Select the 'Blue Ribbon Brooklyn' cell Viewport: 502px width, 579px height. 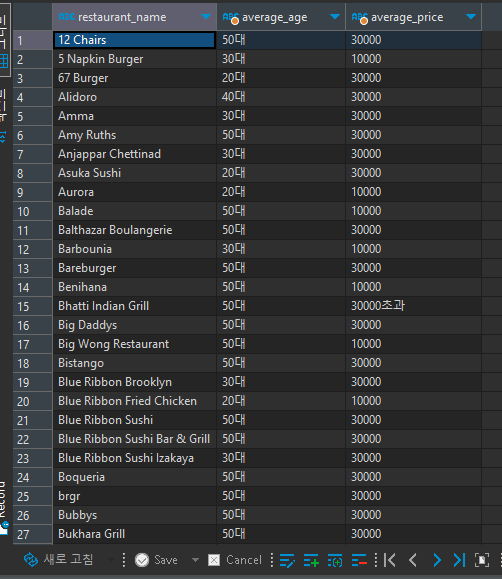pyautogui.click(x=134, y=382)
